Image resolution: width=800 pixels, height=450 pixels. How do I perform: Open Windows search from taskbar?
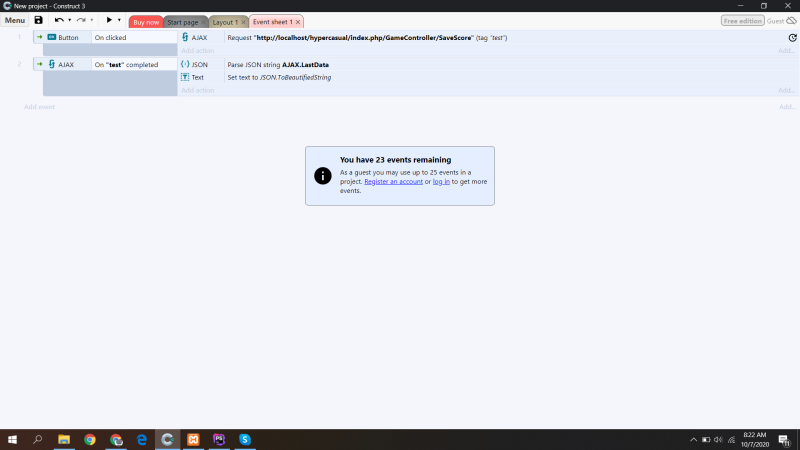click(x=38, y=439)
